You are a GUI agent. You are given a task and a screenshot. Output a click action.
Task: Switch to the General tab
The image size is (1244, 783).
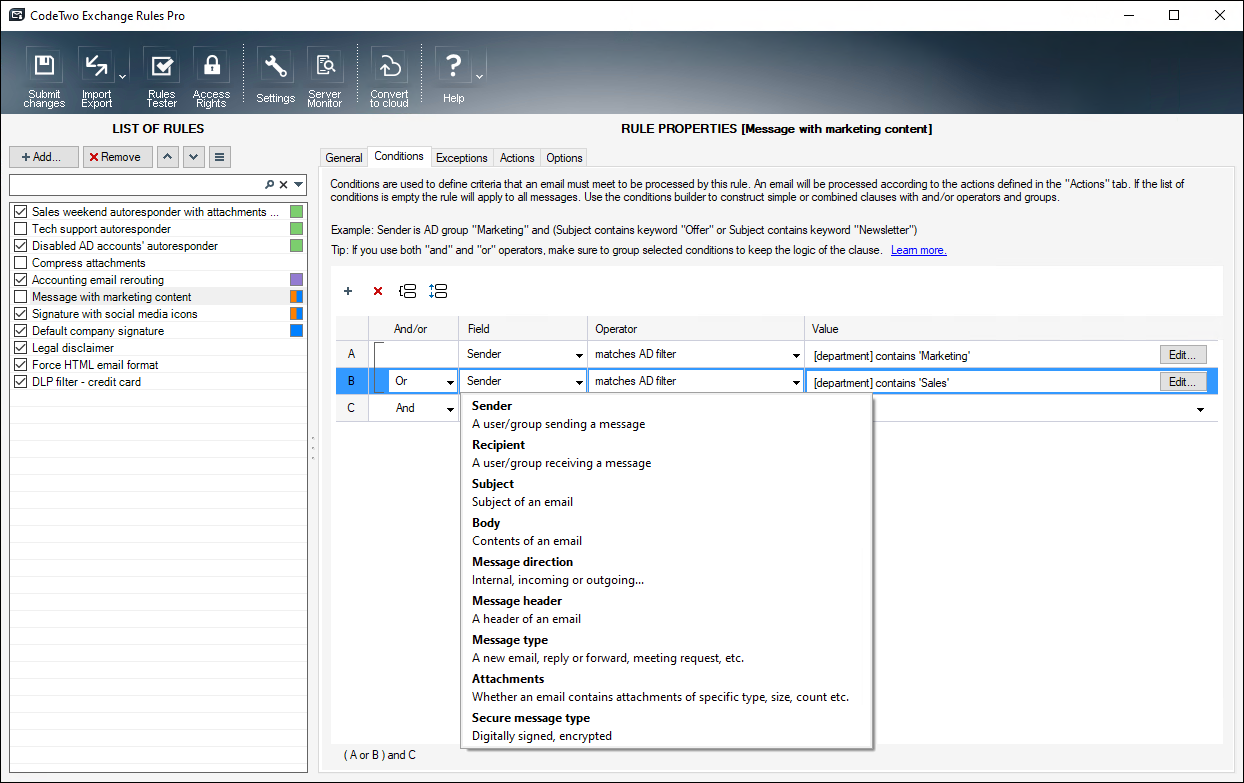(x=344, y=158)
